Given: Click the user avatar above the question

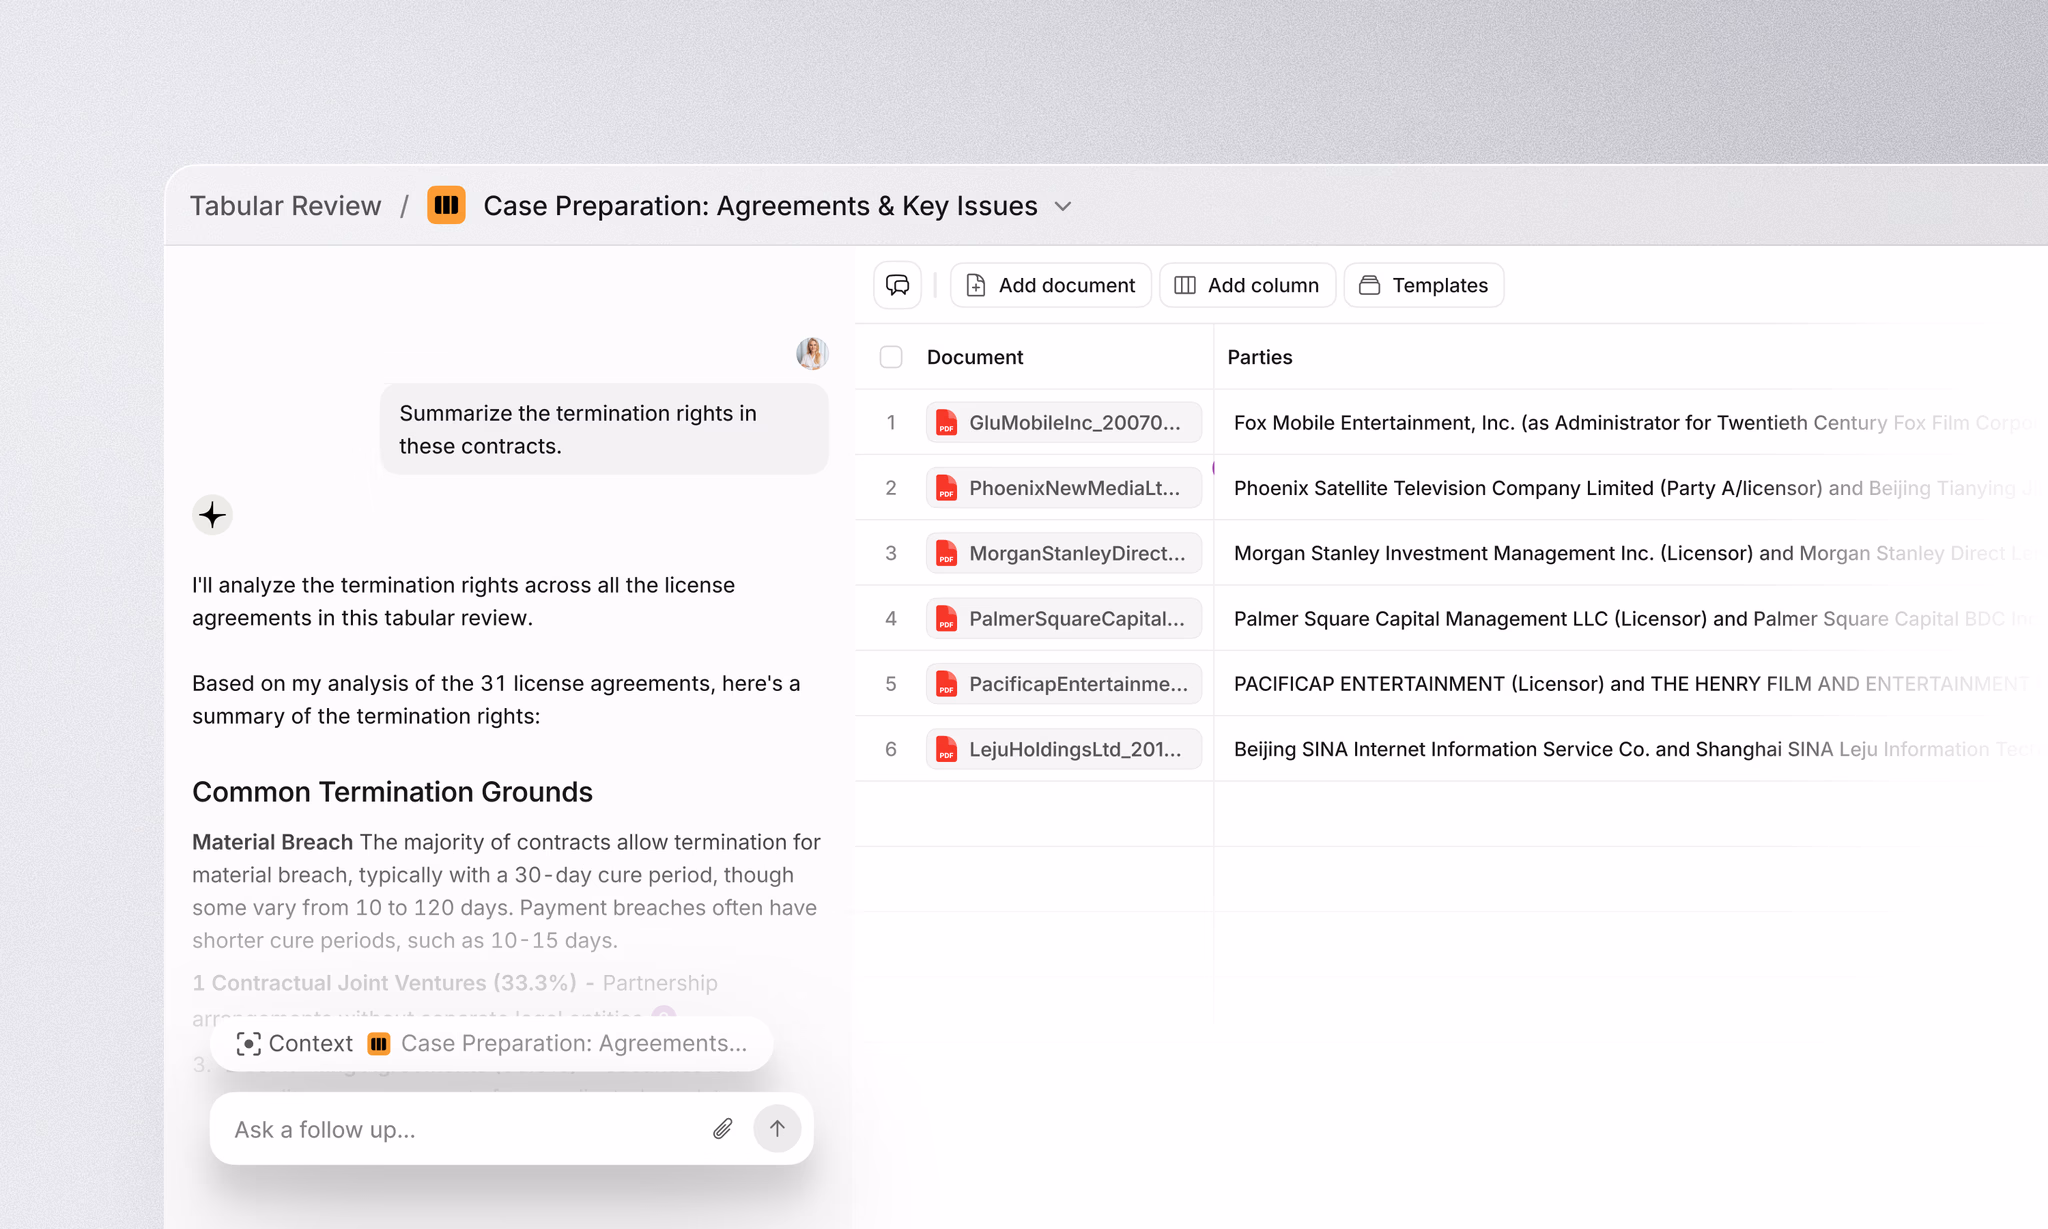Looking at the screenshot, I should pos(812,353).
